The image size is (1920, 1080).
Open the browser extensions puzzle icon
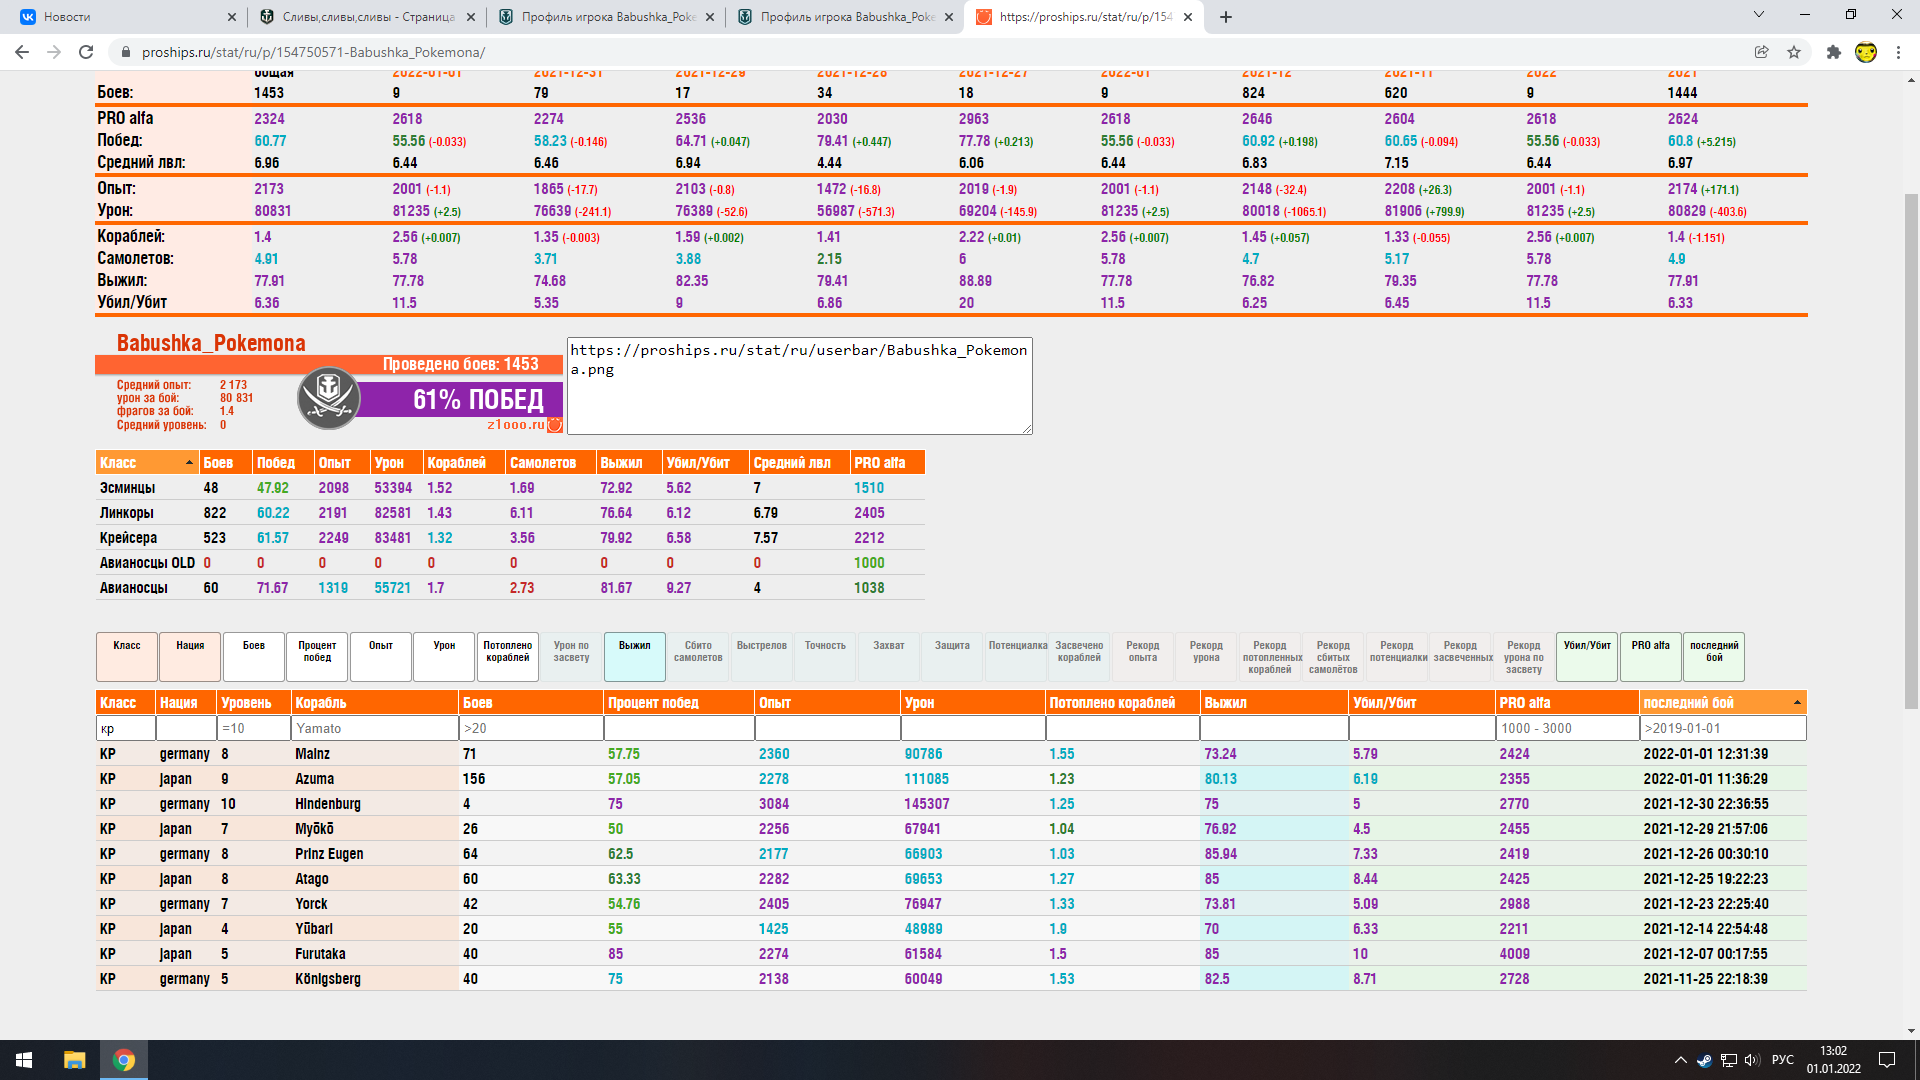coord(1833,52)
